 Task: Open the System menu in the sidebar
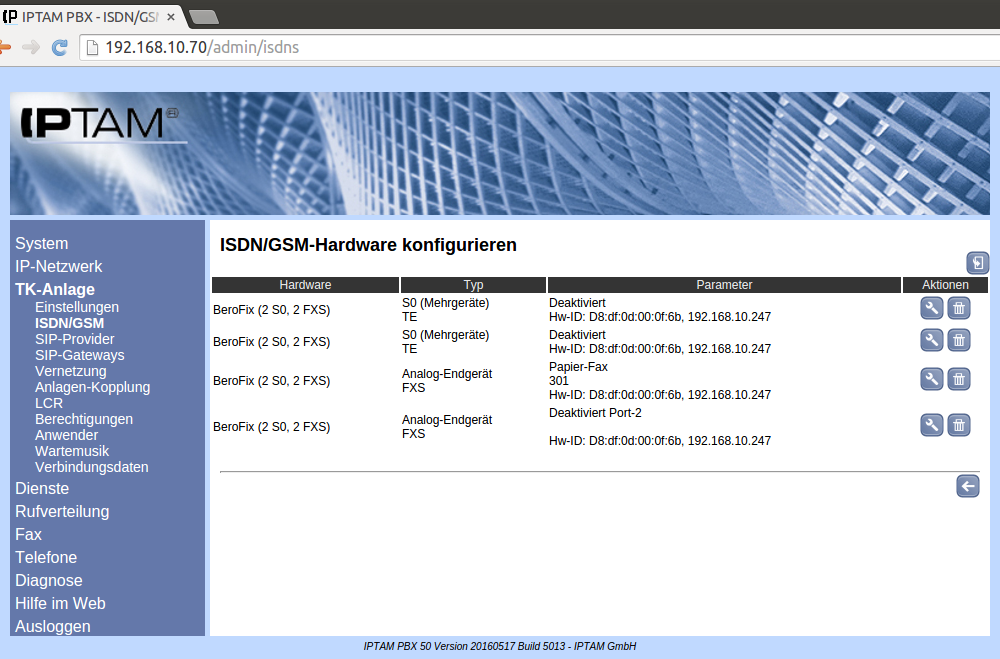[x=42, y=243]
